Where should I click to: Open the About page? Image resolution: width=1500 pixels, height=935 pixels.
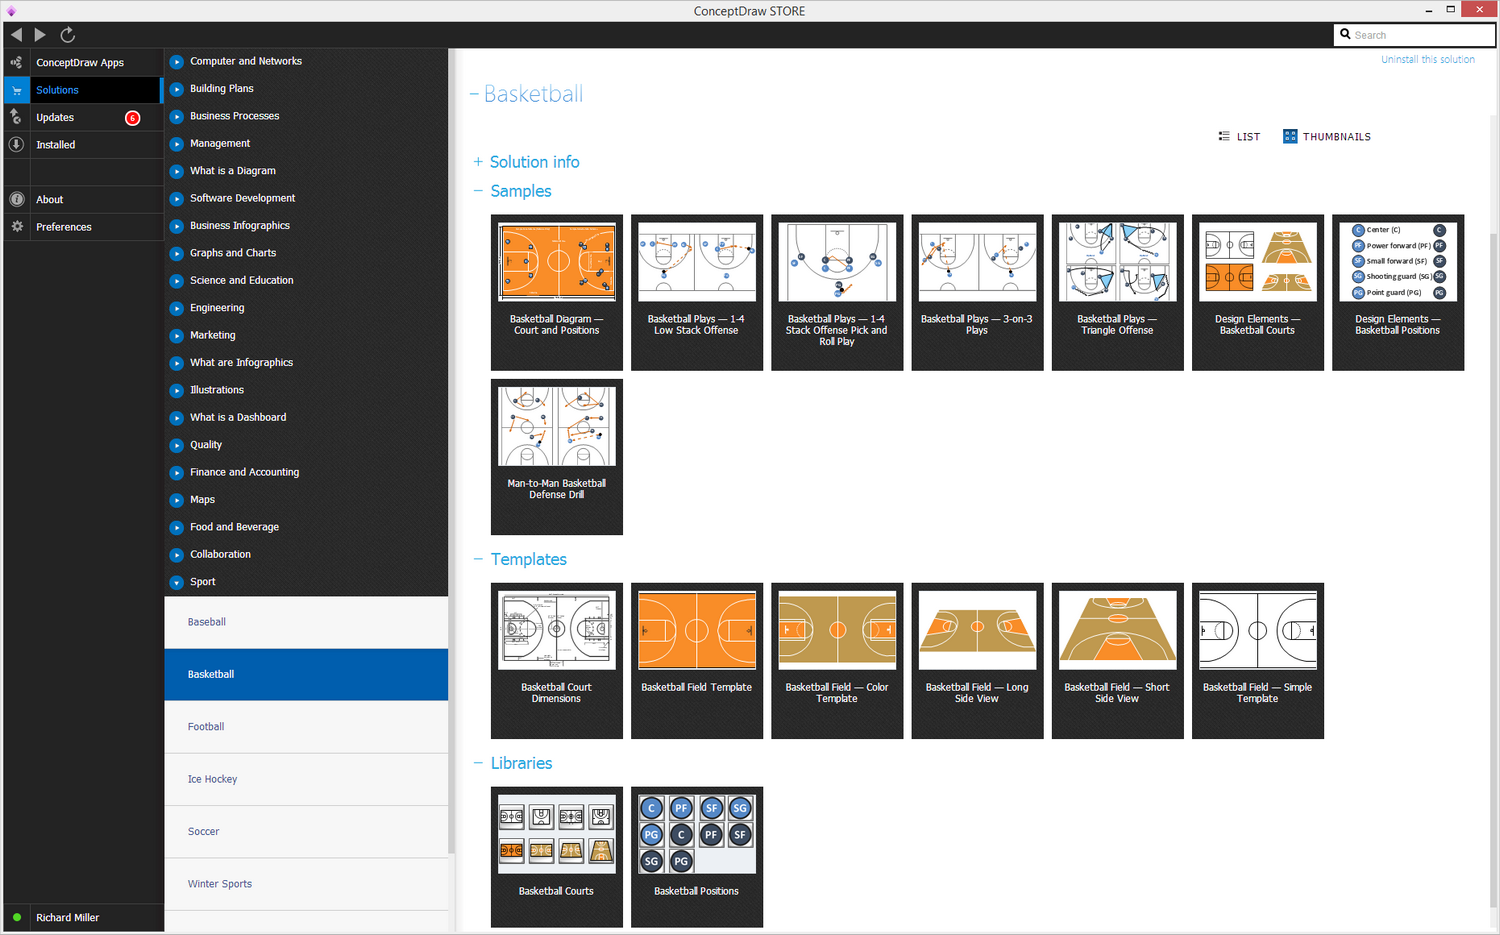[x=83, y=199]
